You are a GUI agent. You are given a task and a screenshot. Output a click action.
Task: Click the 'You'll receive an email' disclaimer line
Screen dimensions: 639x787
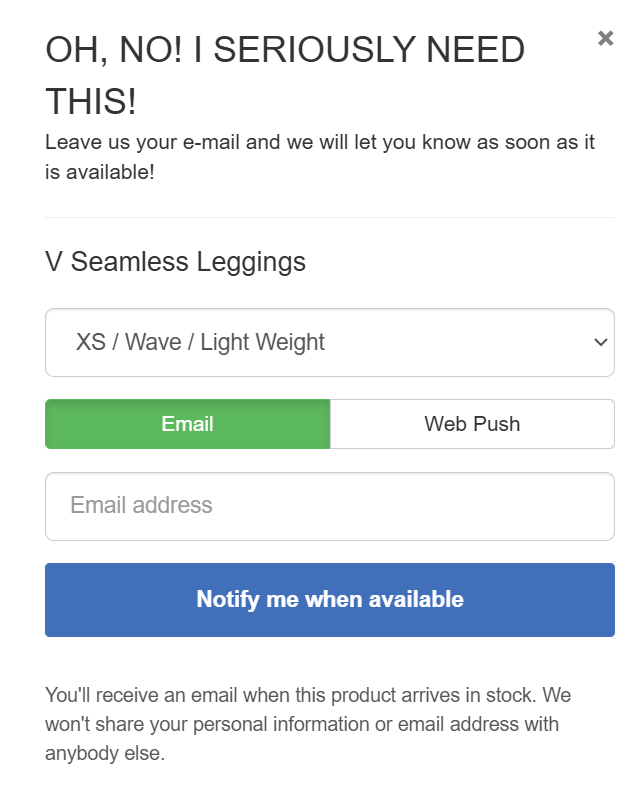[308, 695]
